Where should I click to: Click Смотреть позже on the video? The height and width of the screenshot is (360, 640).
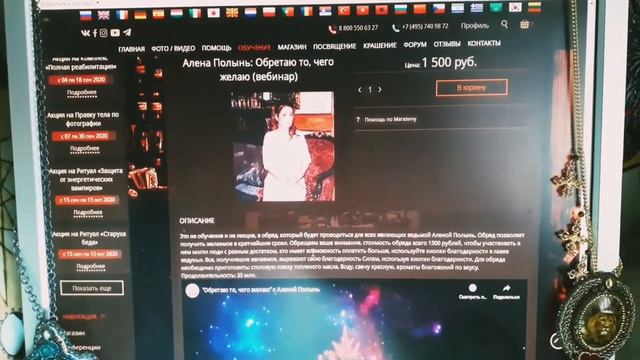click(473, 292)
